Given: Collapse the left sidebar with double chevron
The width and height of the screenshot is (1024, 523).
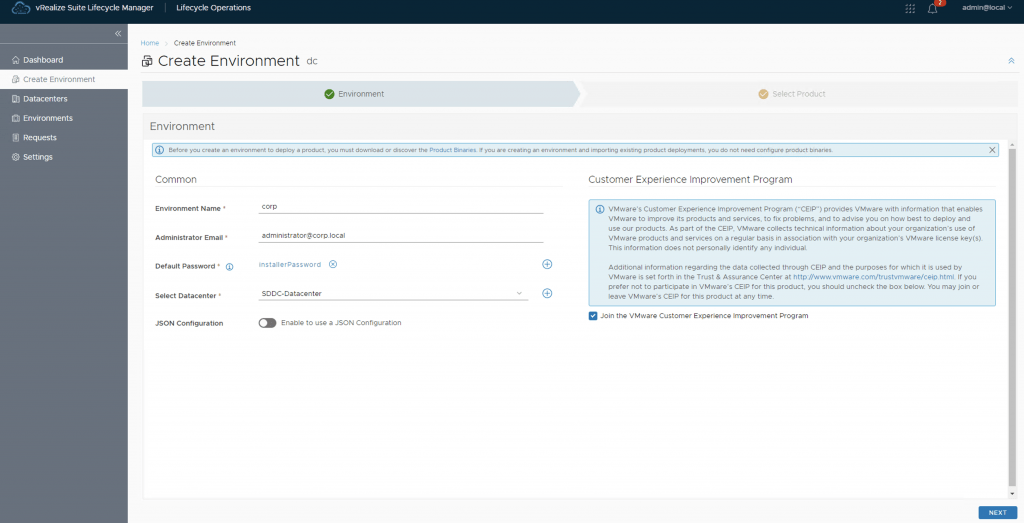Looking at the screenshot, I should 117,33.
